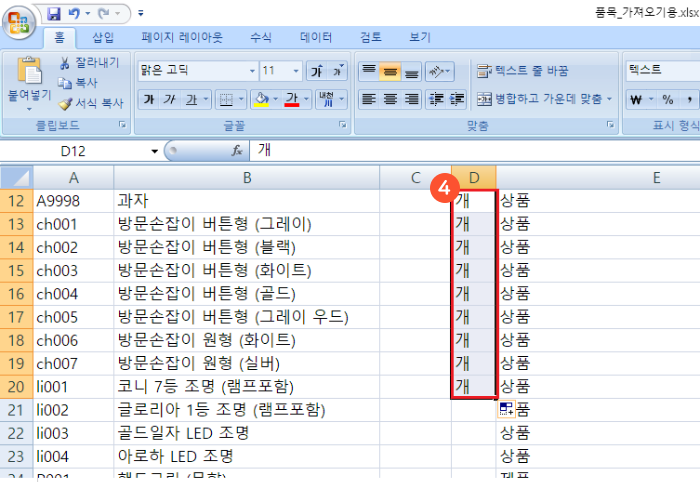Viewport: 700px width, 500px height.
Task: Click the 붙여넣기 paste clipboard icon
Action: click(27, 70)
